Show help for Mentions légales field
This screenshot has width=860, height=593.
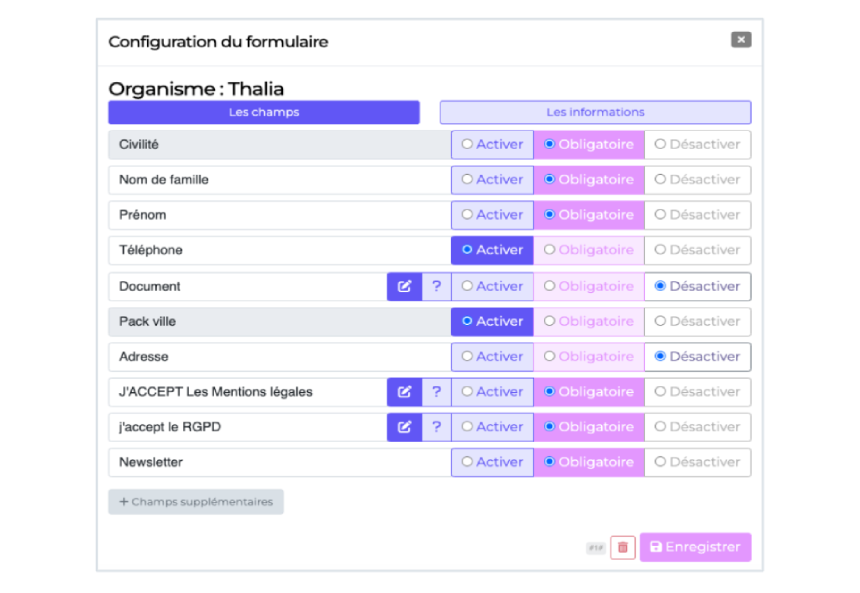point(436,392)
